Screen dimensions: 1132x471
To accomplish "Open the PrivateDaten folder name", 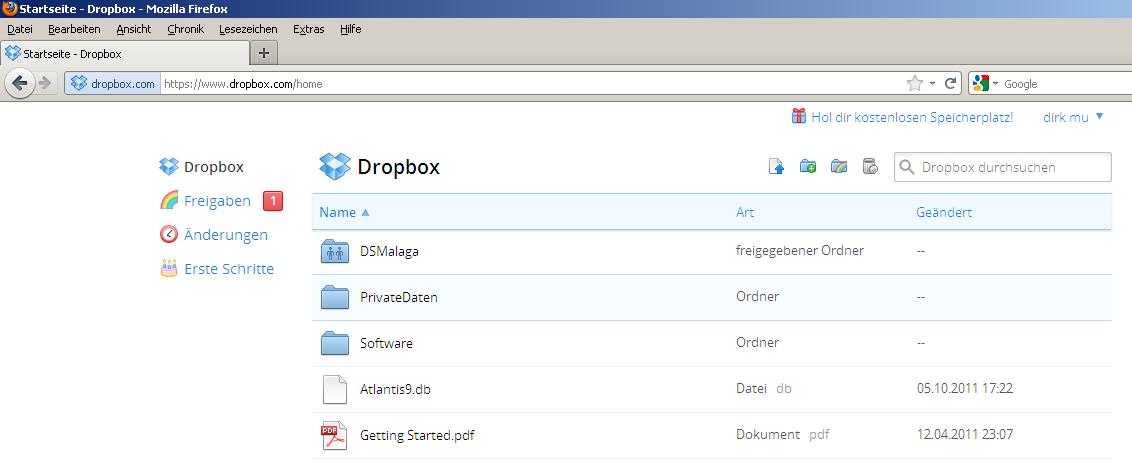I will [399, 297].
